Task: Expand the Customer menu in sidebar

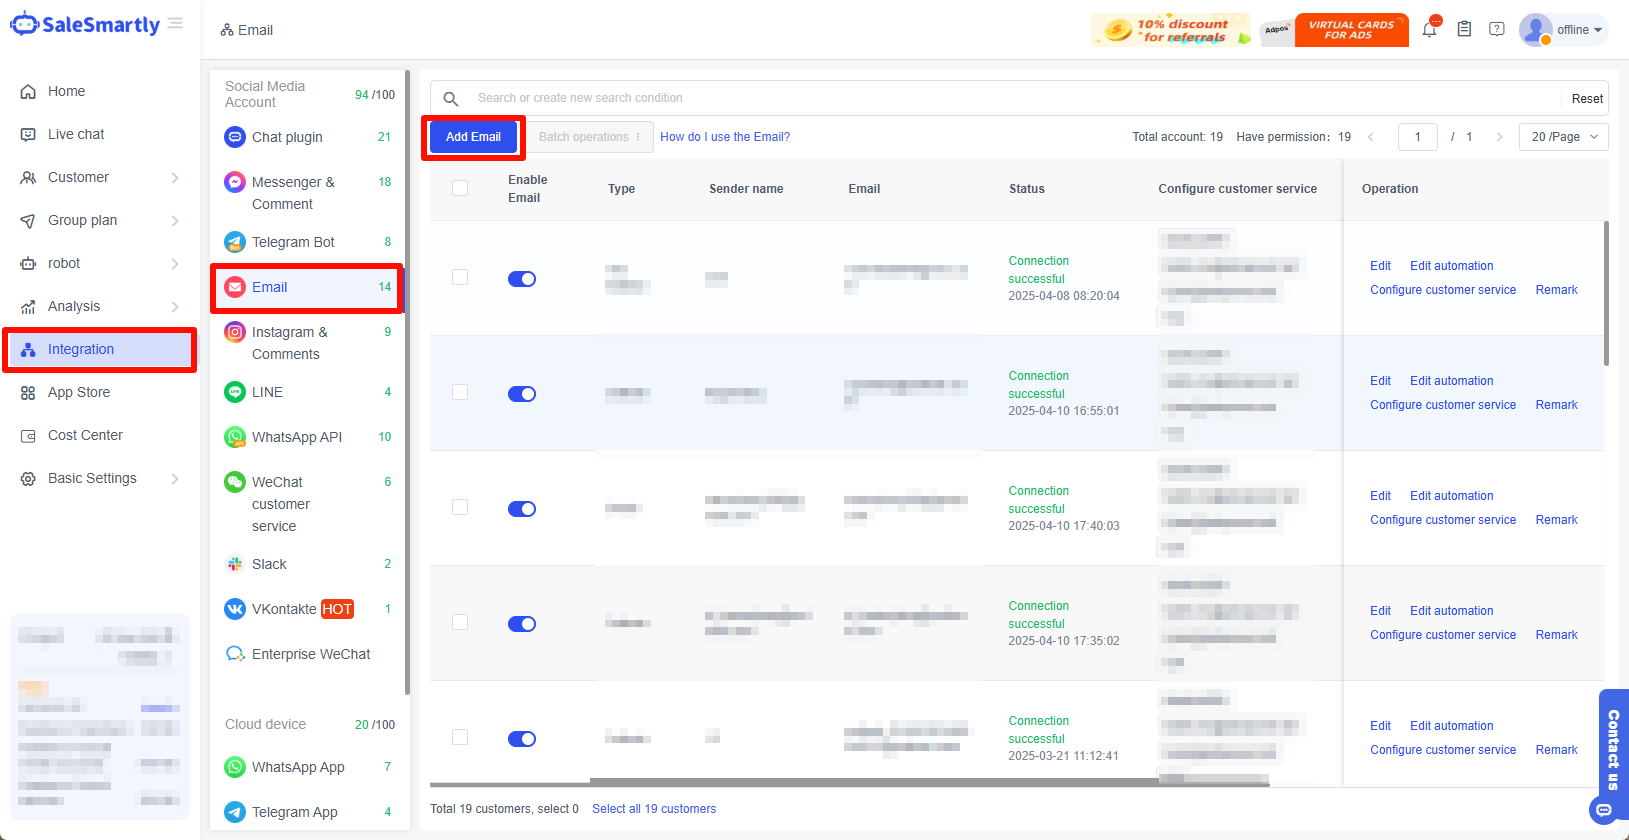Action: 100,177
